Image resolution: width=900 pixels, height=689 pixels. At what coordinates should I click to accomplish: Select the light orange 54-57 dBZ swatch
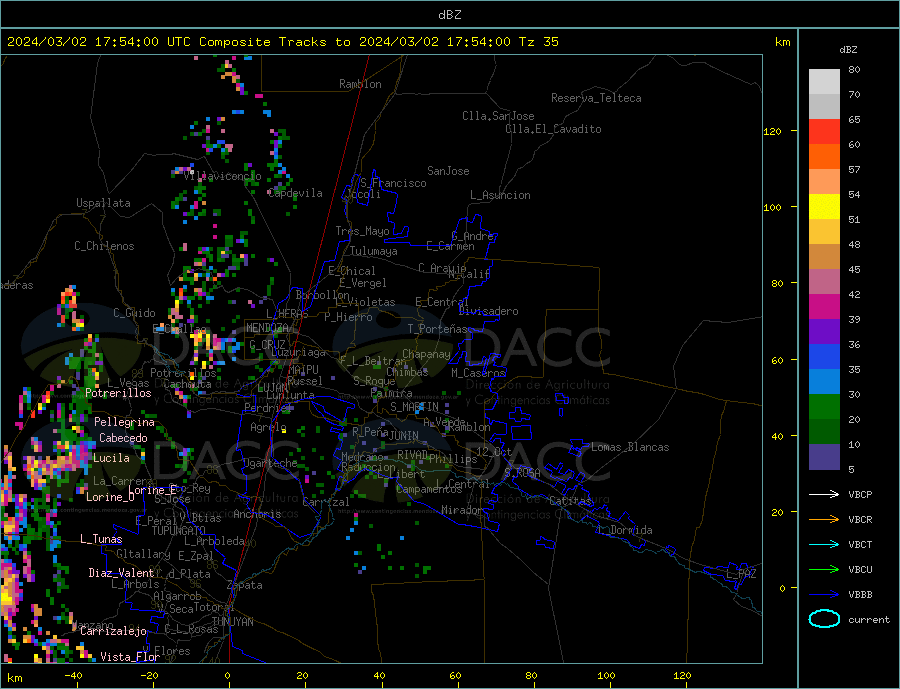(x=824, y=181)
